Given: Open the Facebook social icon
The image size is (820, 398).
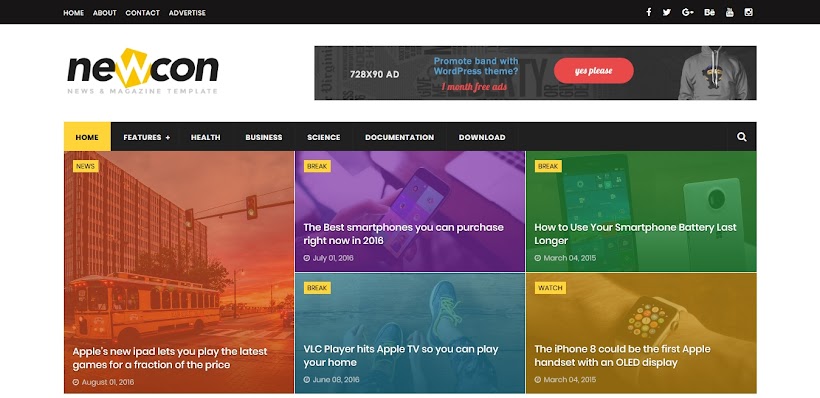Looking at the screenshot, I should pyautogui.click(x=648, y=12).
